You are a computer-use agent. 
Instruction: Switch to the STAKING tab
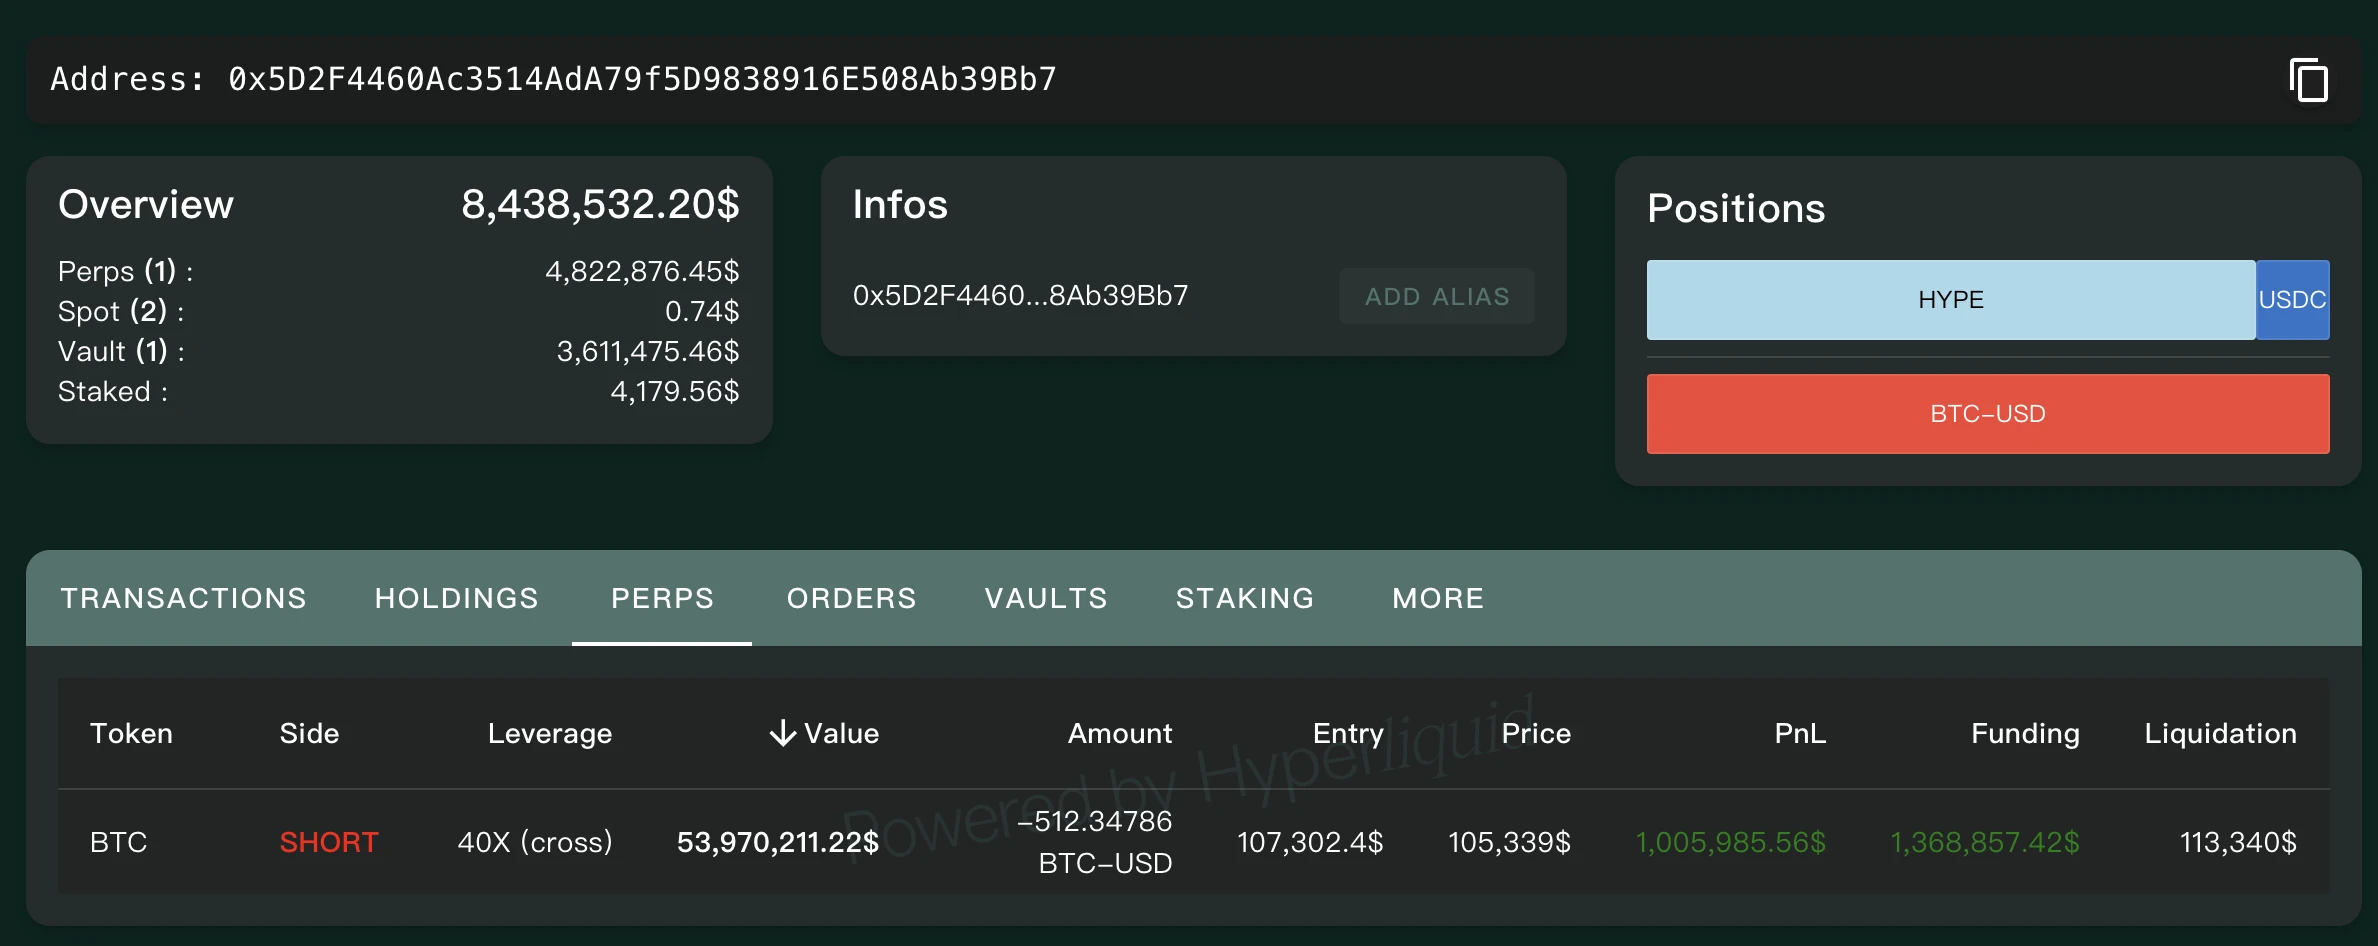[1245, 598]
